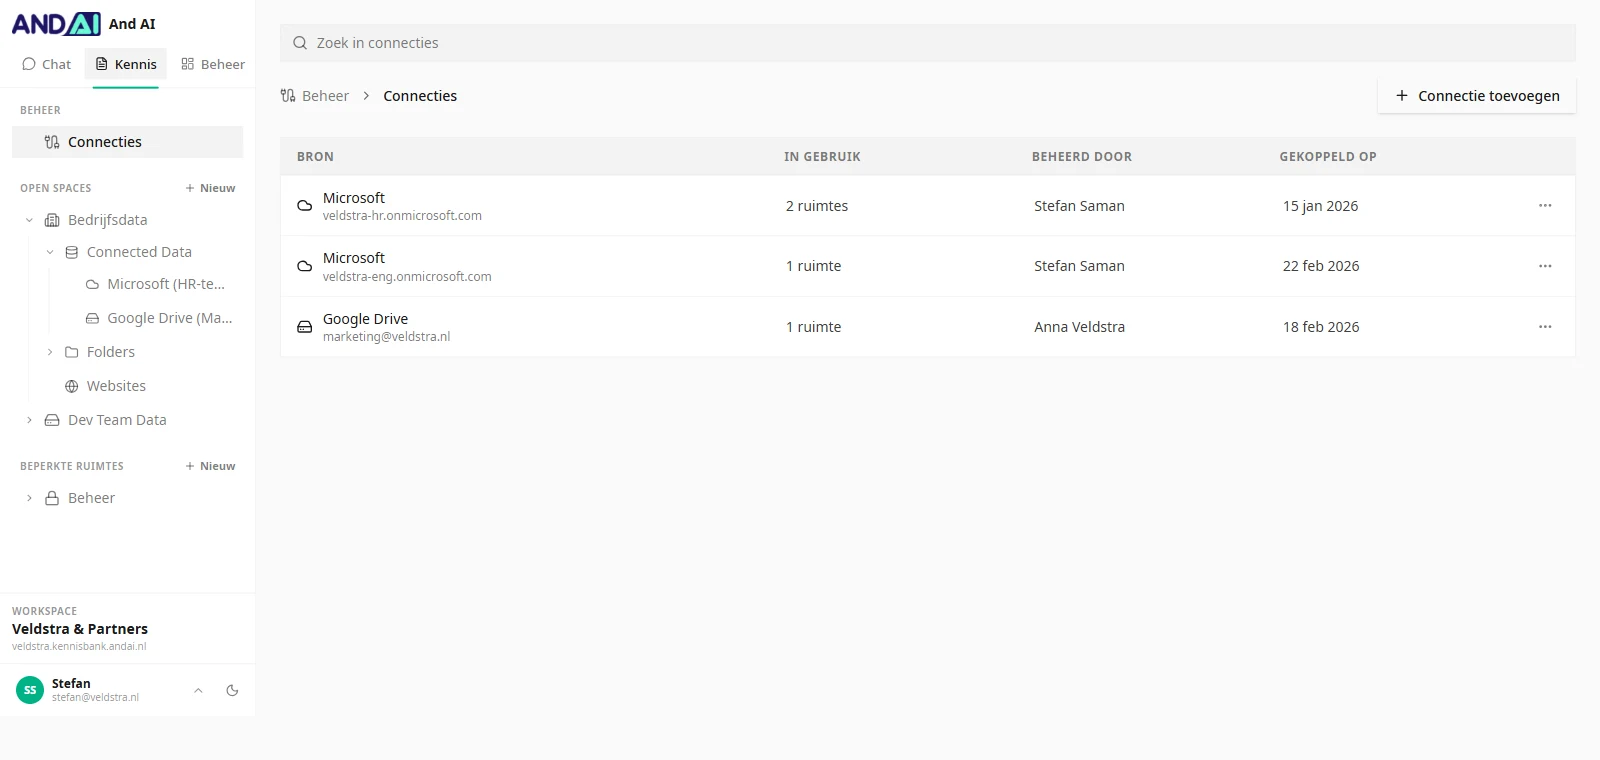This screenshot has width=1600, height=760.
Task: Click 2 ruimtes in first row
Action: [x=817, y=206]
